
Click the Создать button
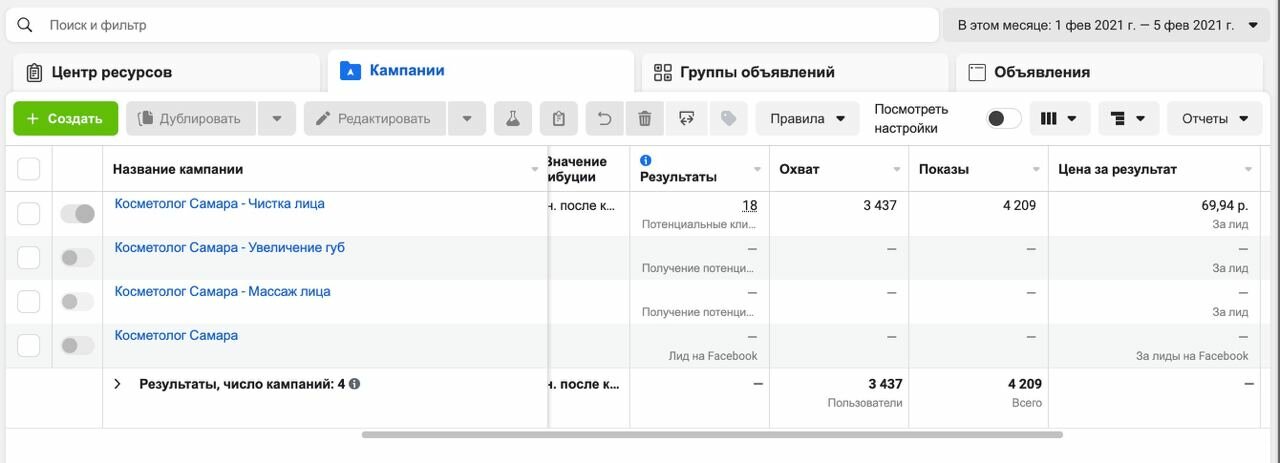click(x=65, y=118)
